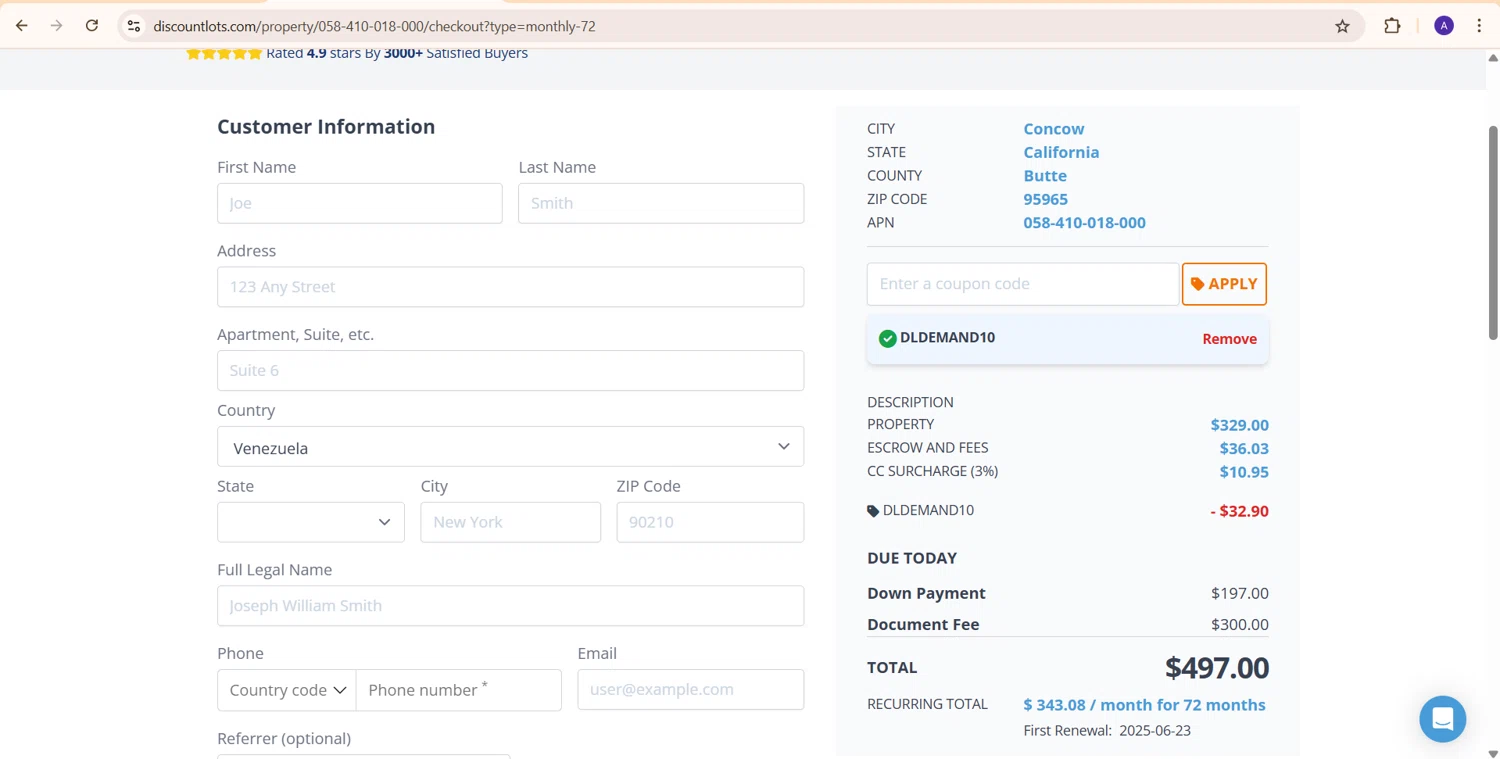Click the page vertical scrollbar thumb

coord(1493,232)
